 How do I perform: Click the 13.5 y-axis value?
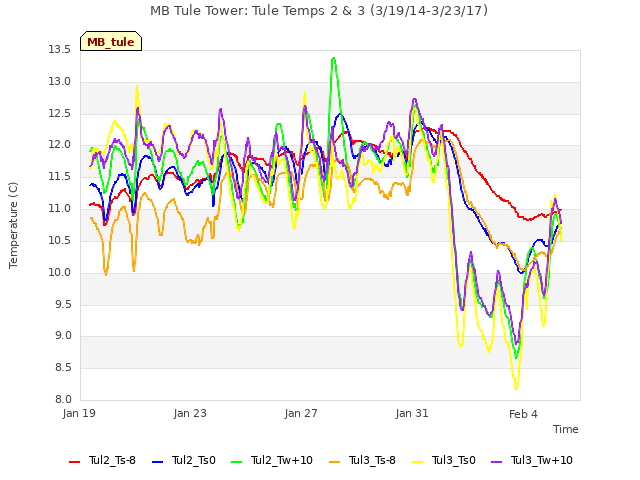pyautogui.click(x=60, y=50)
